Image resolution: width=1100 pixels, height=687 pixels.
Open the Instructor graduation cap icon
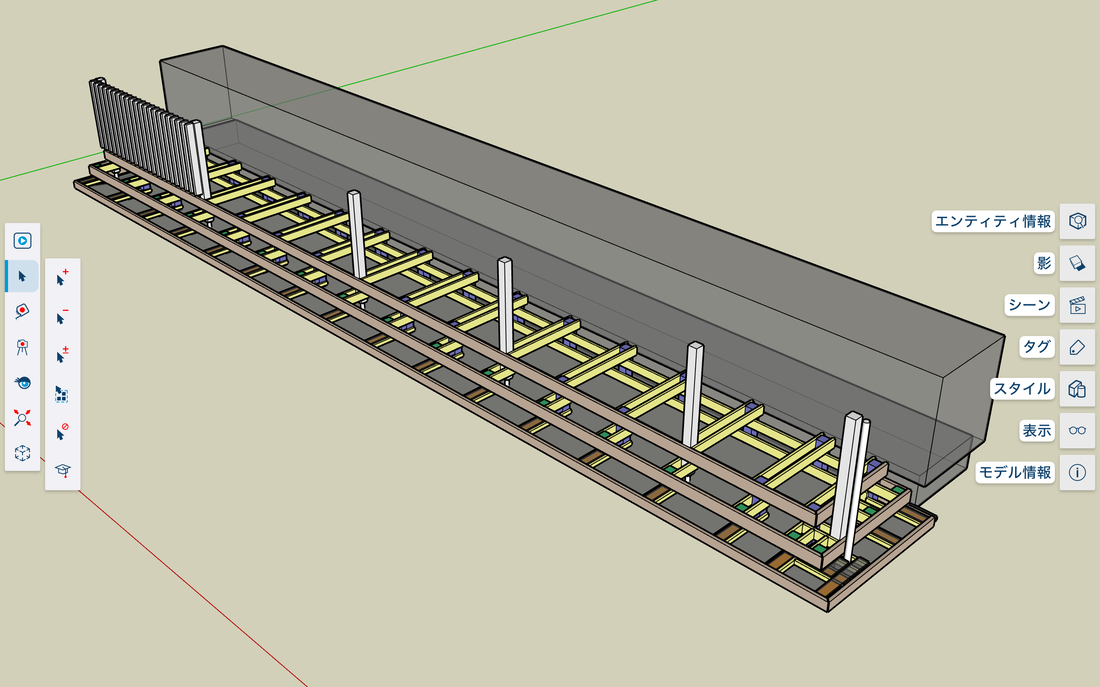point(62,471)
